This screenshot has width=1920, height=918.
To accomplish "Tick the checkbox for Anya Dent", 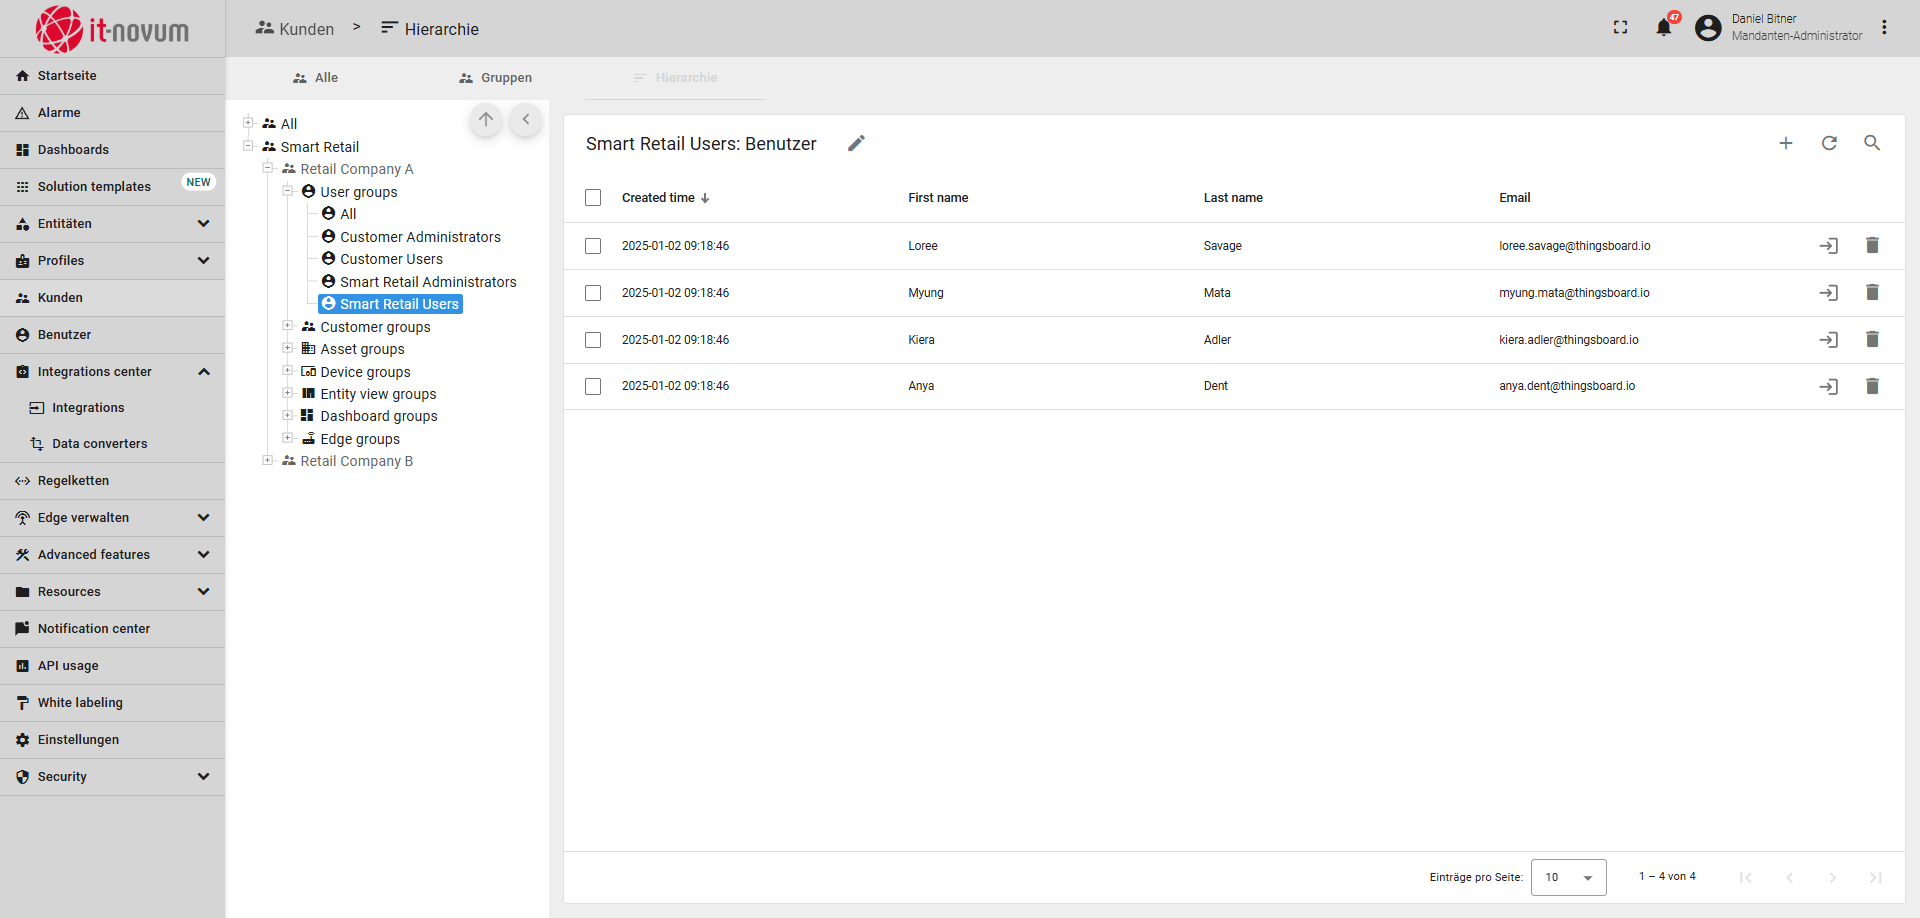I will tap(593, 387).
